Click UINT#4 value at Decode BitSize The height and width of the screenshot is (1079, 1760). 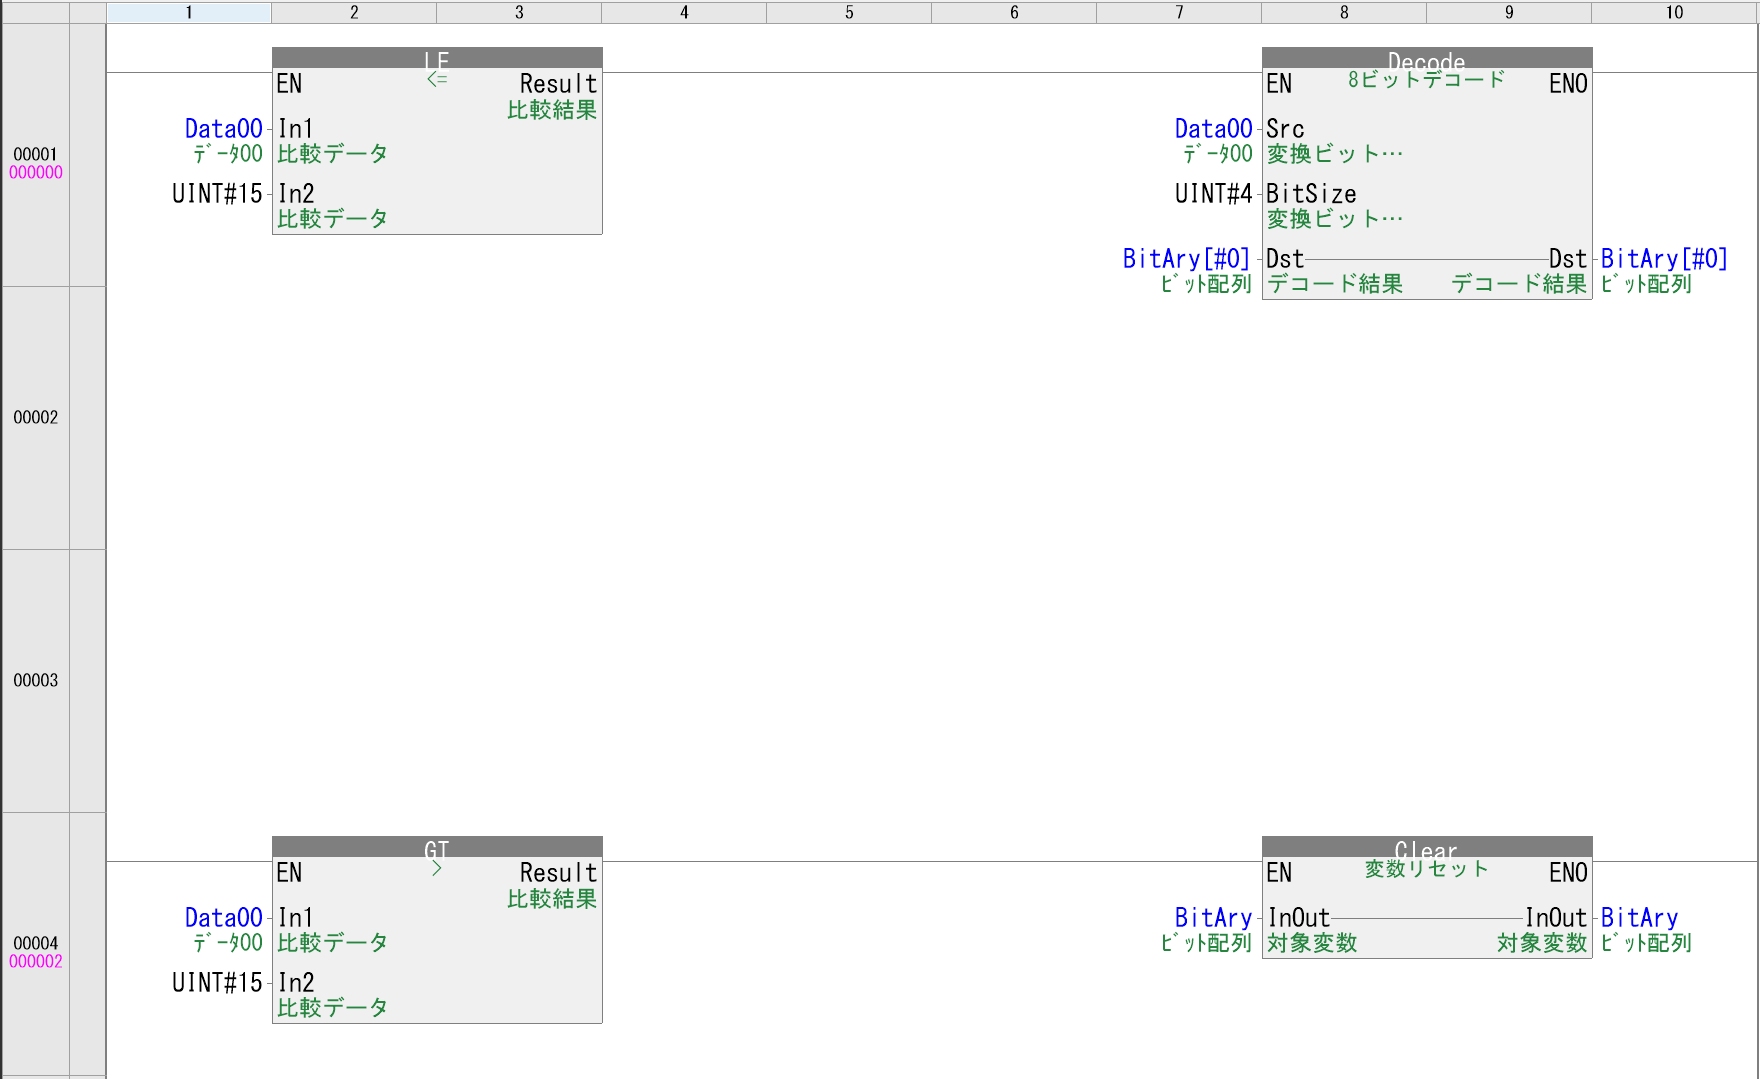coord(1213,194)
